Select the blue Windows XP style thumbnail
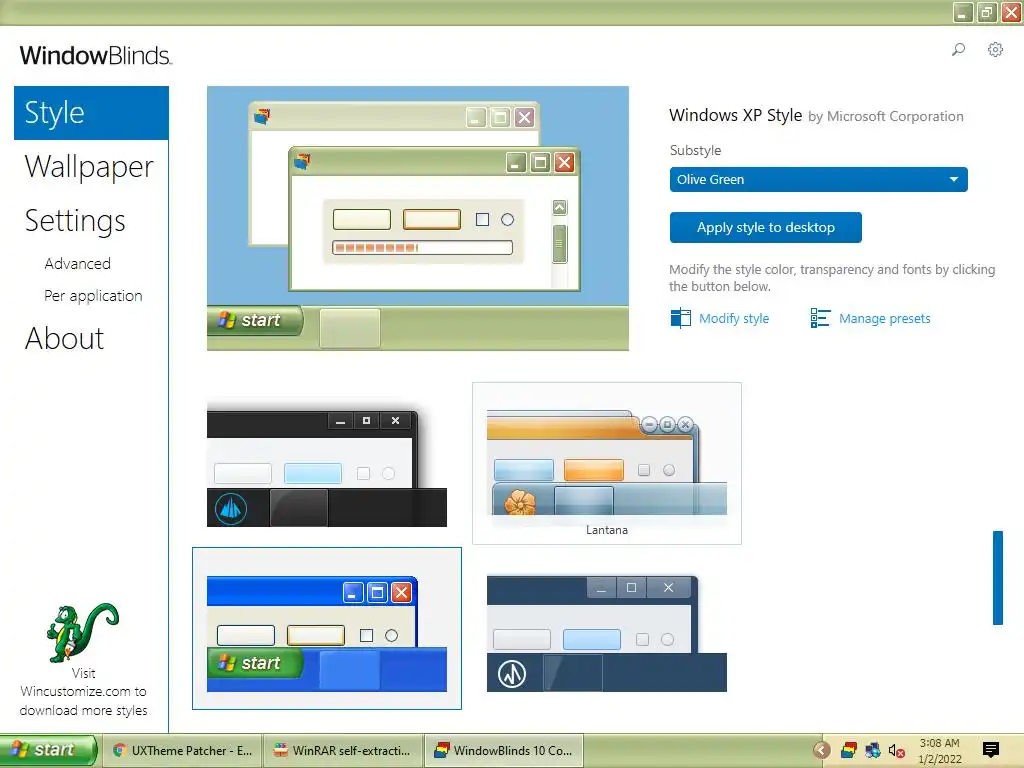The height and width of the screenshot is (768, 1024). 327,628
